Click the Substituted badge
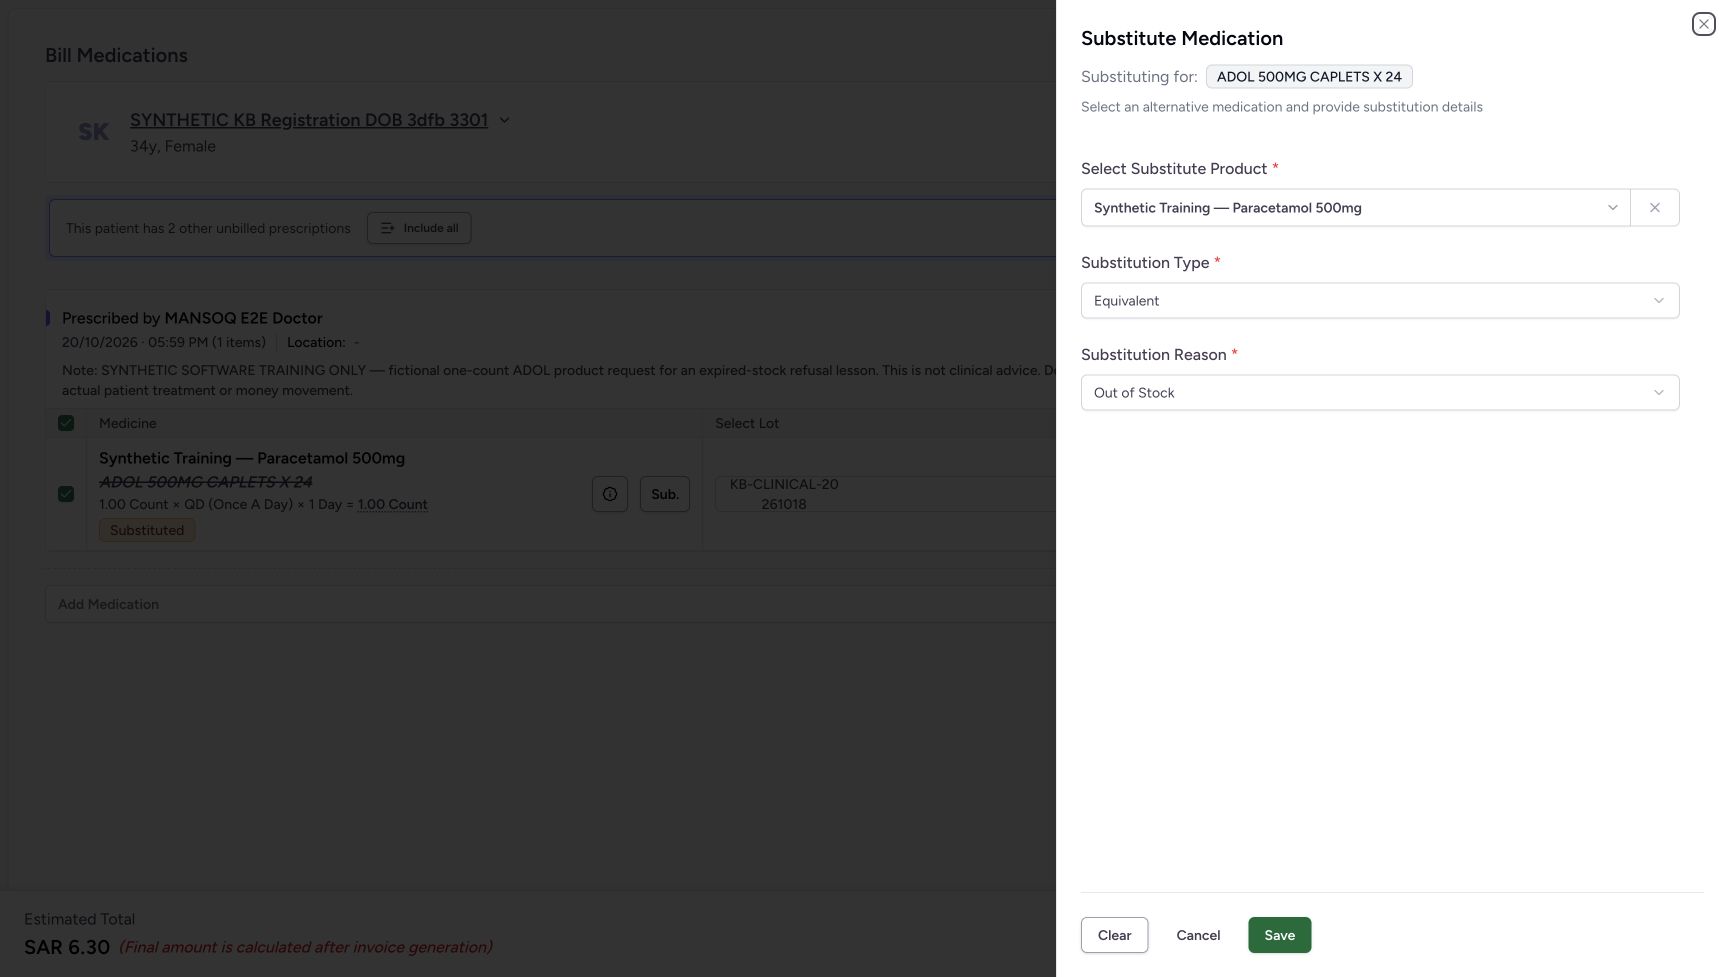1728x977 pixels. (147, 530)
